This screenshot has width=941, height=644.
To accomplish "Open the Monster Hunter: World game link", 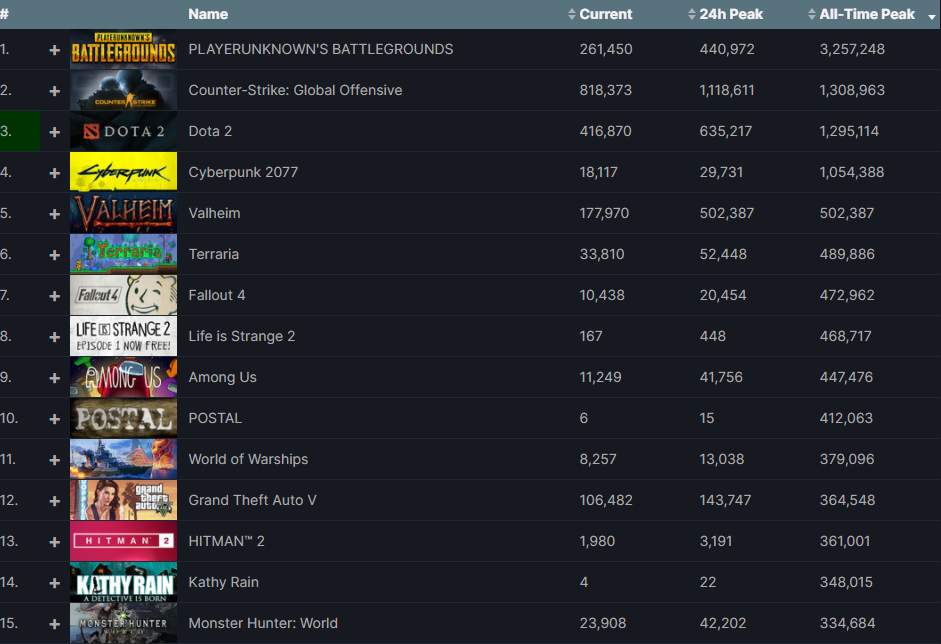I will (263, 623).
